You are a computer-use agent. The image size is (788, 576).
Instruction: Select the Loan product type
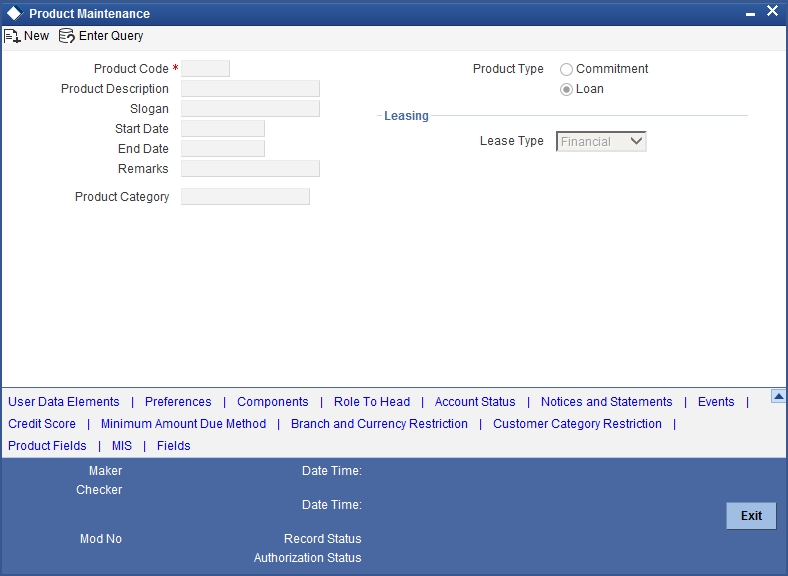566,89
